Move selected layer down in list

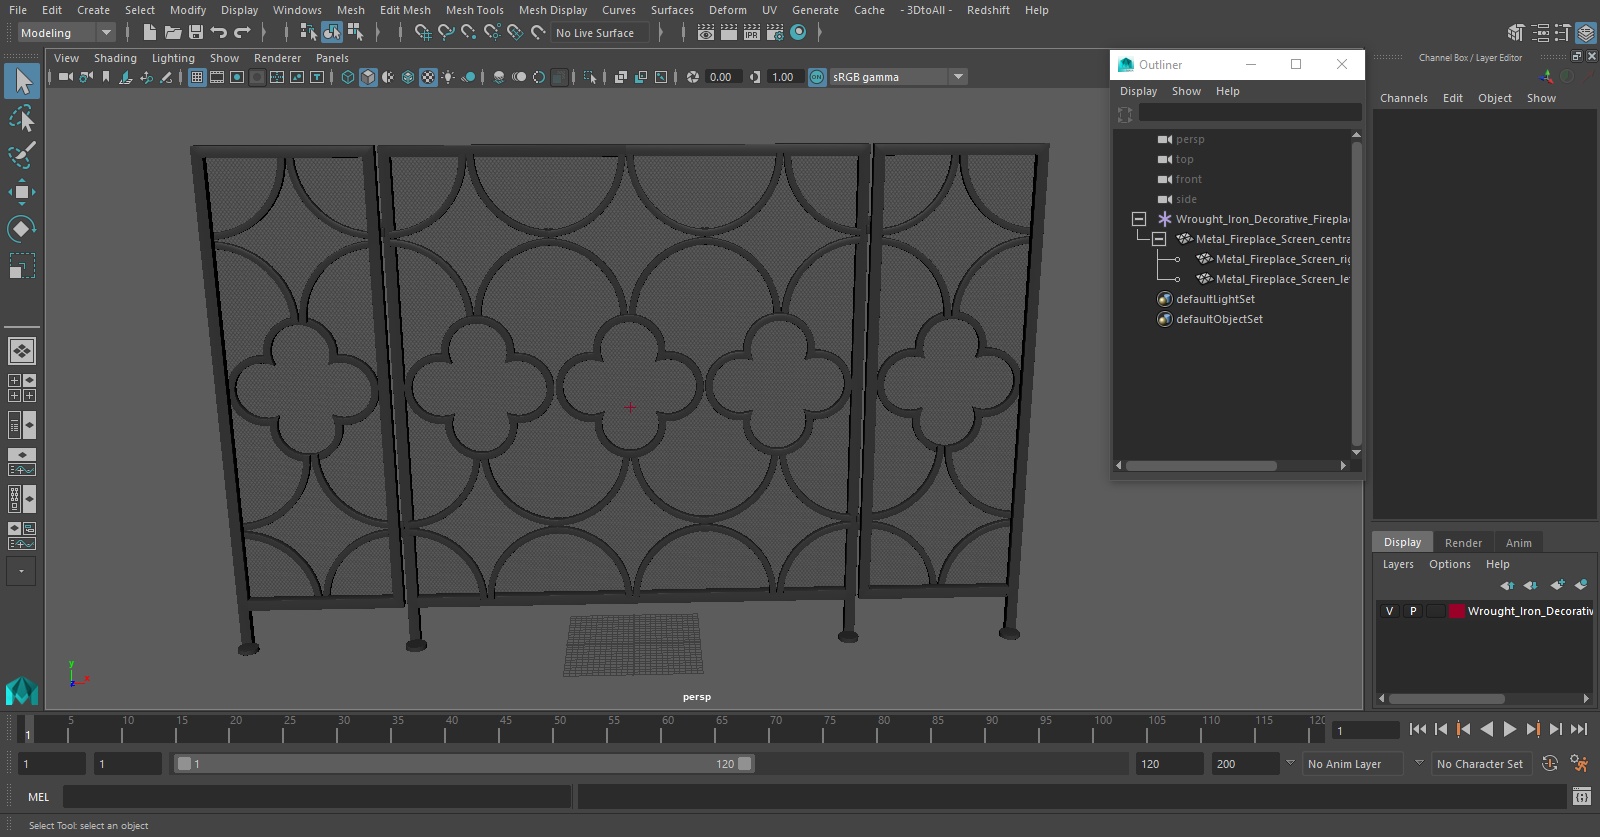[x=1531, y=585]
